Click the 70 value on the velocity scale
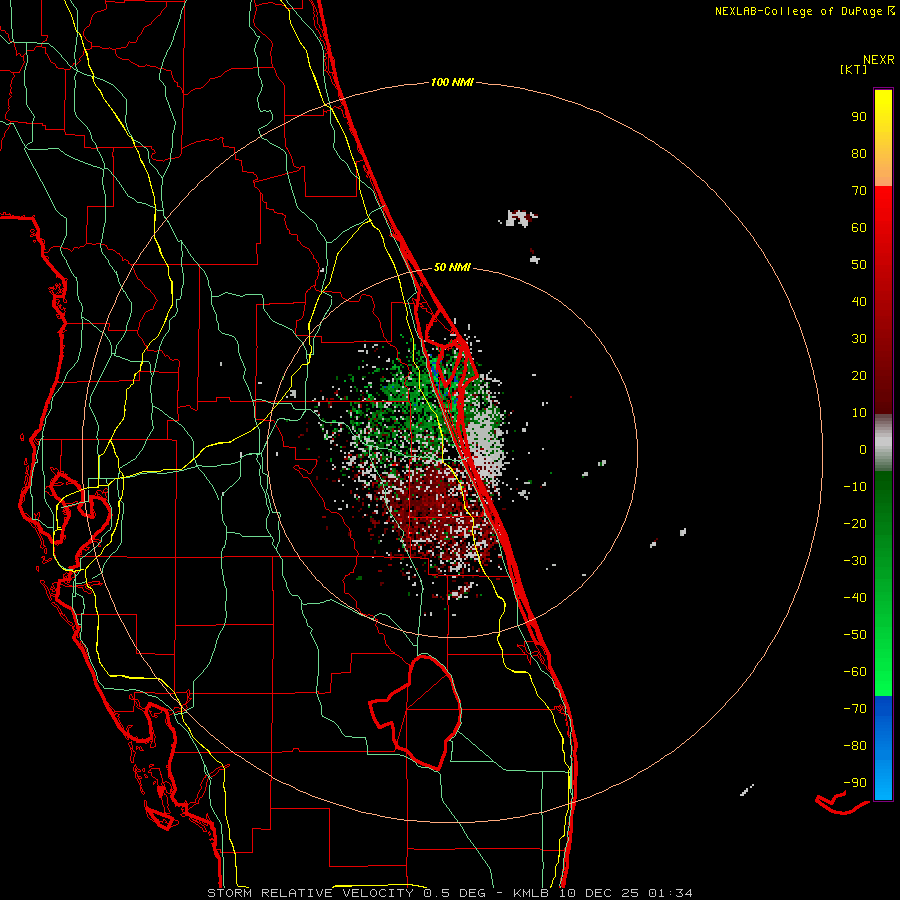 pos(859,191)
